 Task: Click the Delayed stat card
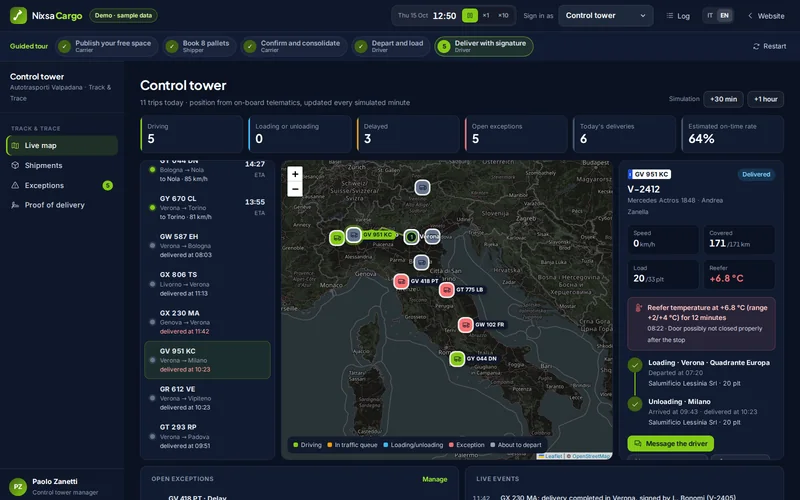(408, 134)
